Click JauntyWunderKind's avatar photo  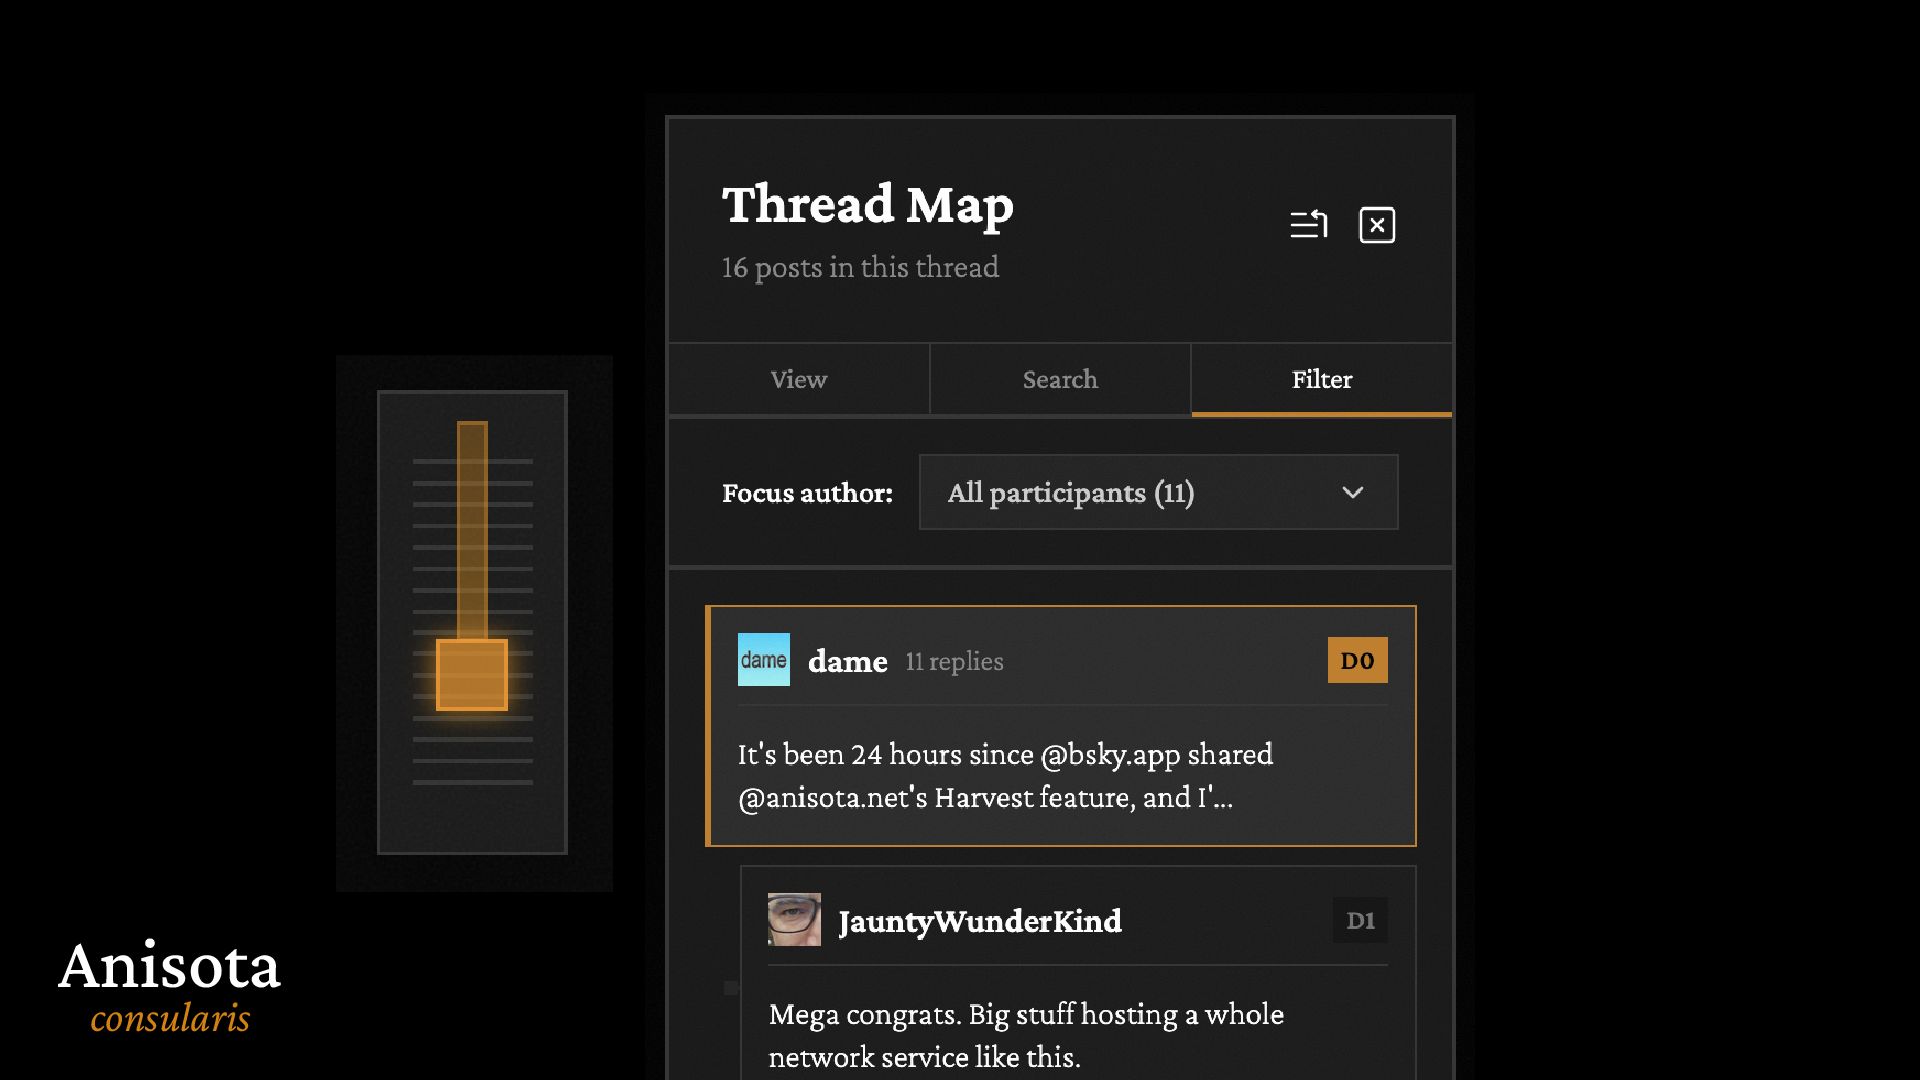794,920
